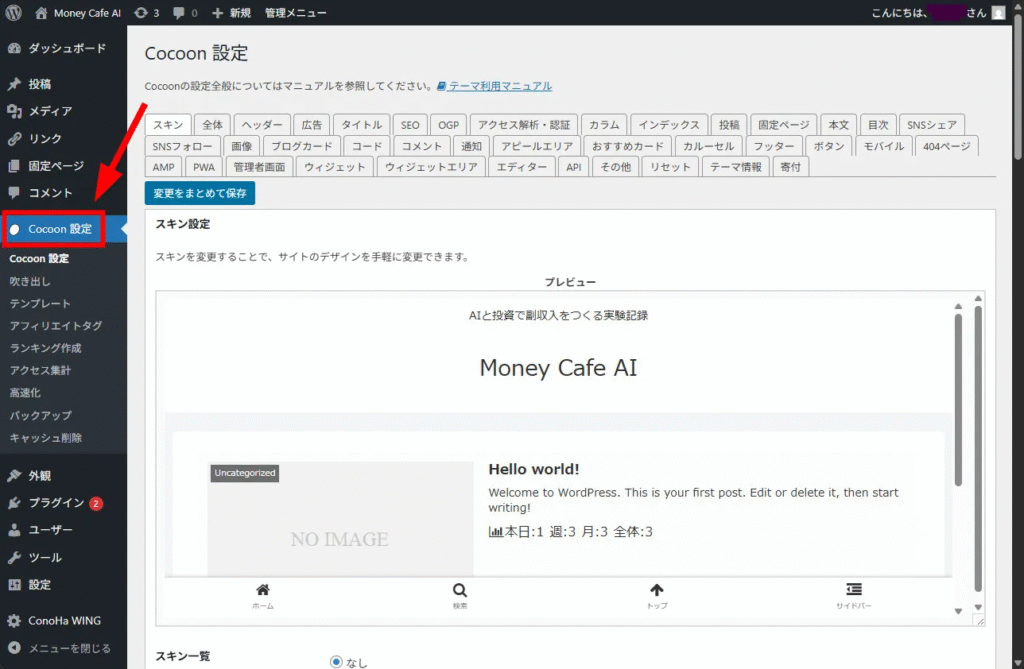The image size is (1024, 669).
Task: Click サイドバー icon in preview footer
Action: (854, 595)
